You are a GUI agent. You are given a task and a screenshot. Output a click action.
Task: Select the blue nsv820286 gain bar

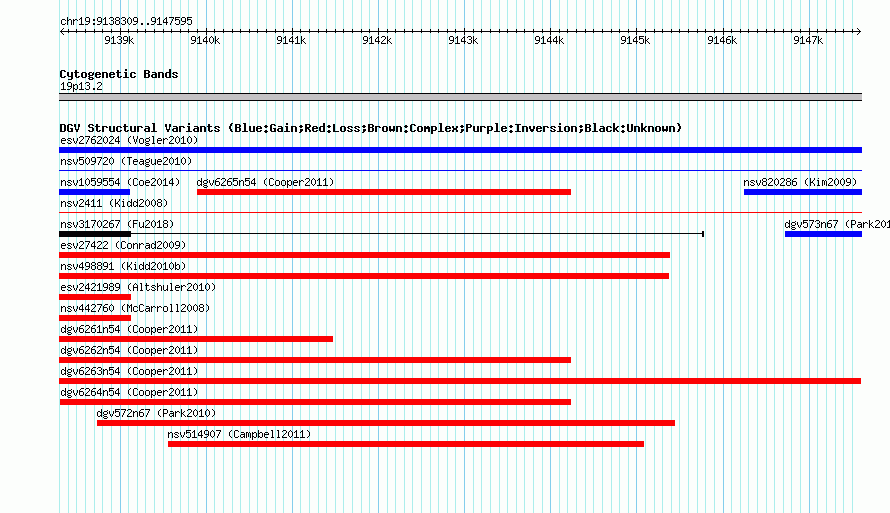(803, 192)
